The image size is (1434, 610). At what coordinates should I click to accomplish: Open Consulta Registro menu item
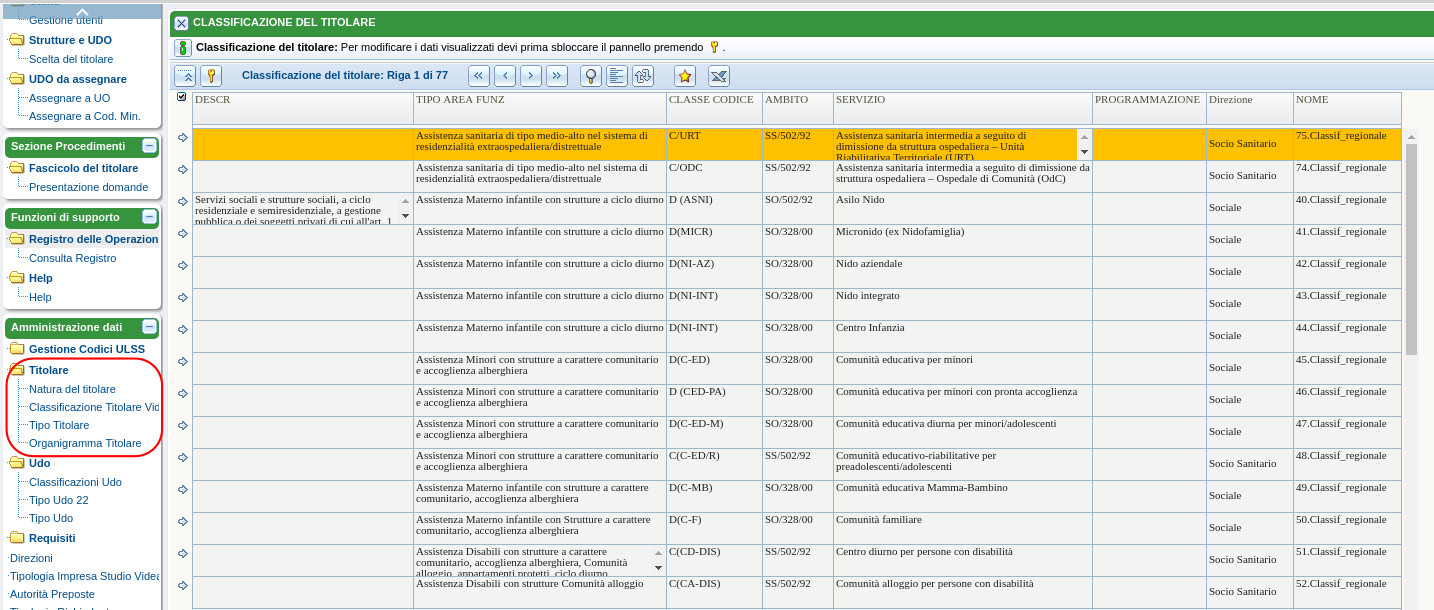click(72, 258)
